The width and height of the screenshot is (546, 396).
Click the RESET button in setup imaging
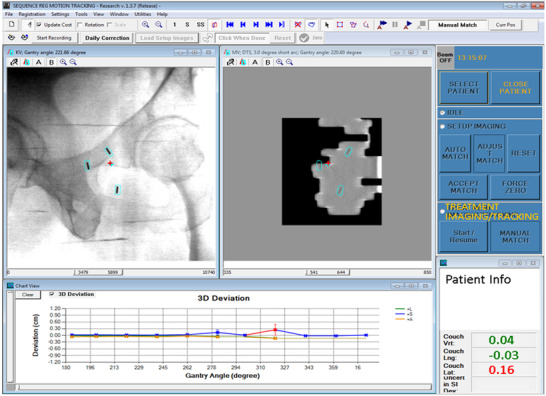point(523,153)
